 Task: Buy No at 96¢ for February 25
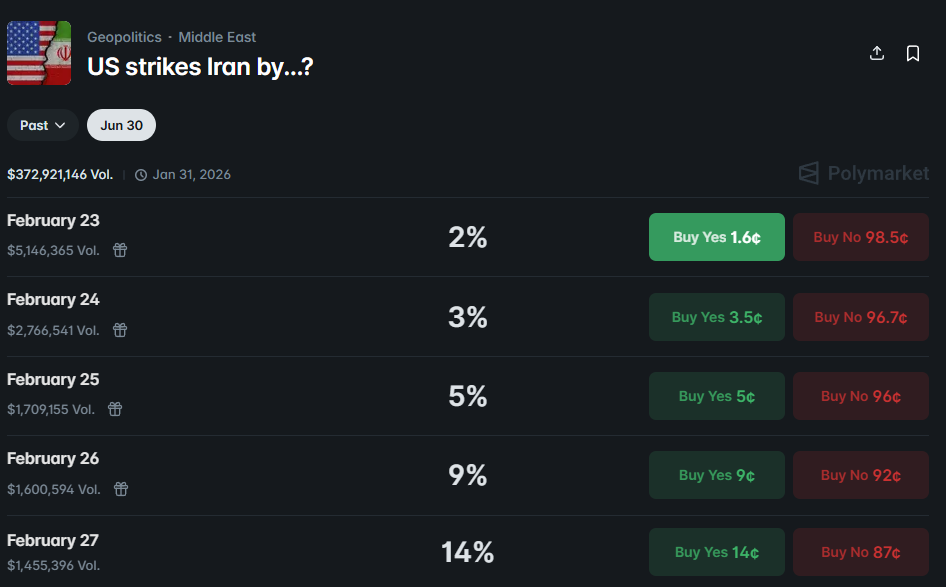coord(860,396)
